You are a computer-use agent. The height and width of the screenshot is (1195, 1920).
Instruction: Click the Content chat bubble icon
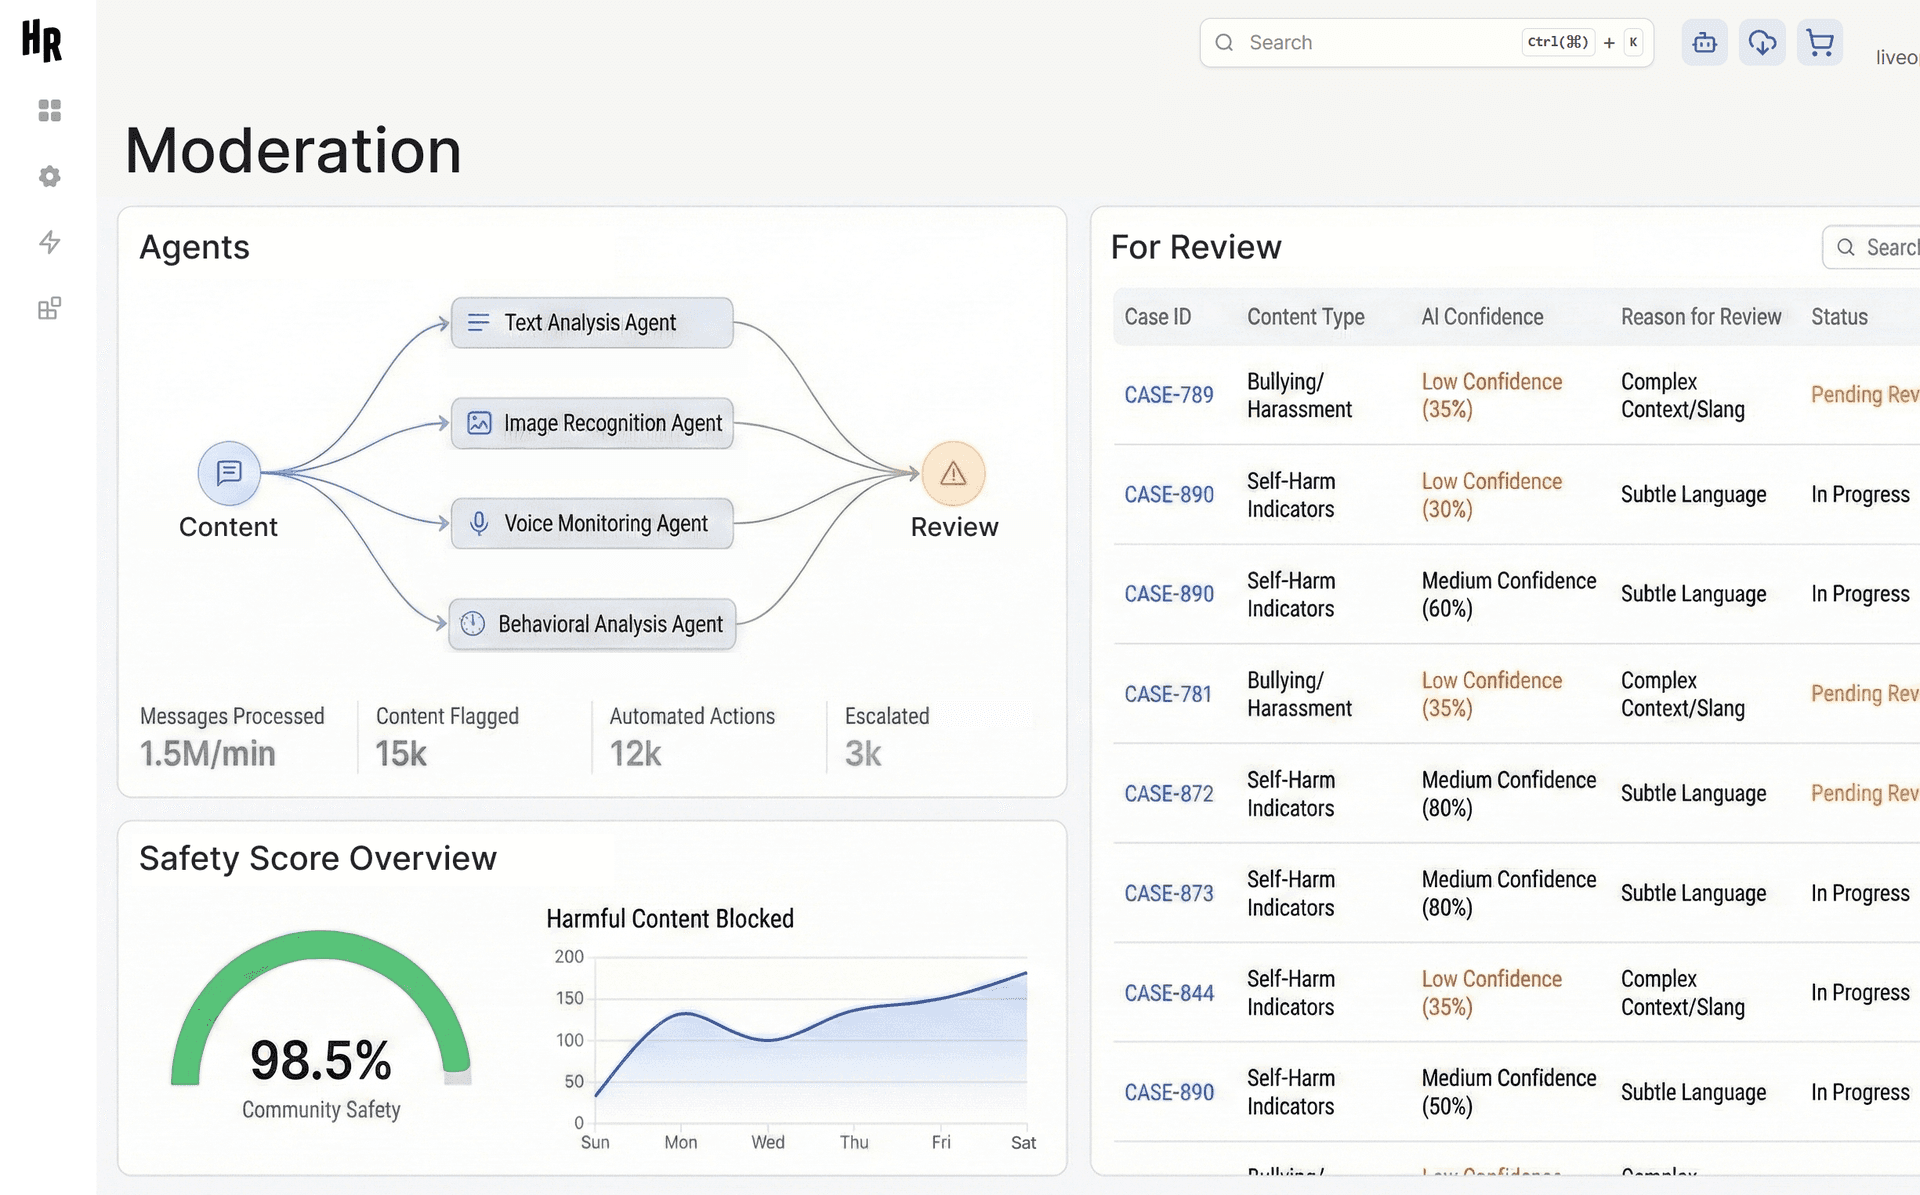click(x=228, y=473)
